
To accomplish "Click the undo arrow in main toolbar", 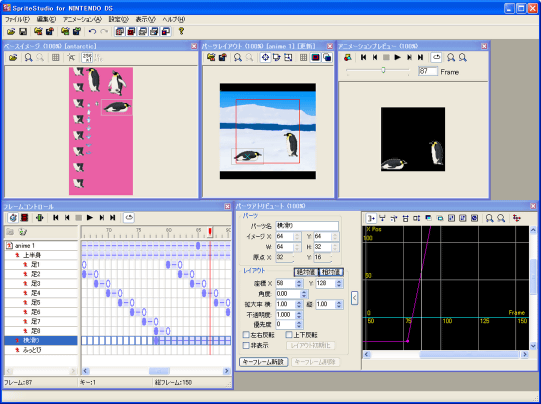I will [92, 32].
